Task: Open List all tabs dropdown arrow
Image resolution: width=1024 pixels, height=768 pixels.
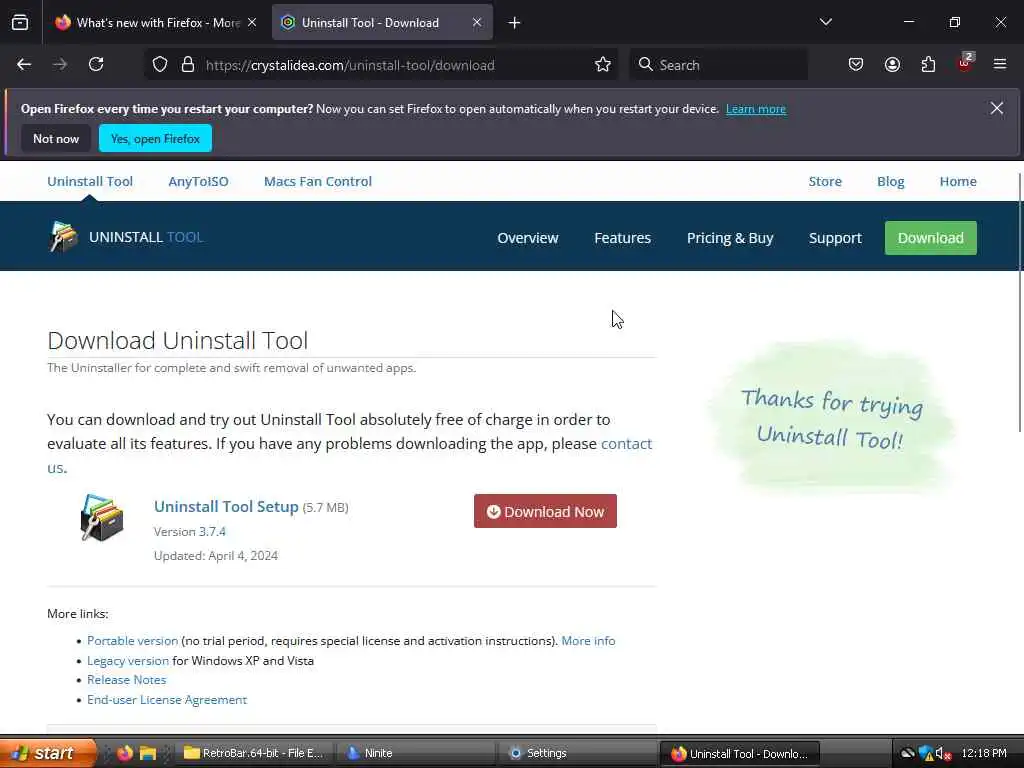Action: pyautogui.click(x=825, y=22)
